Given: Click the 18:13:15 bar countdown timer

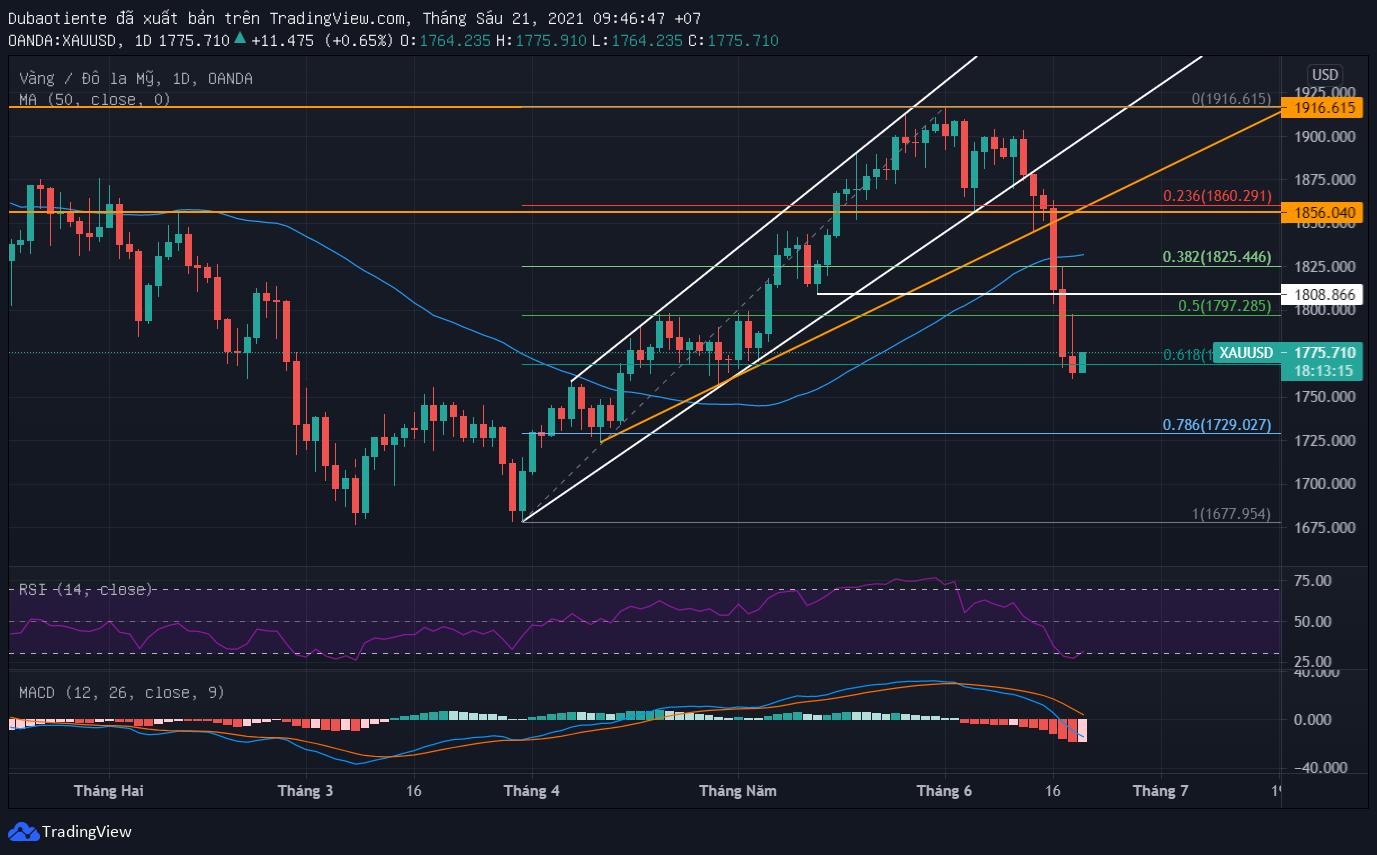Looking at the screenshot, I should point(1325,370).
